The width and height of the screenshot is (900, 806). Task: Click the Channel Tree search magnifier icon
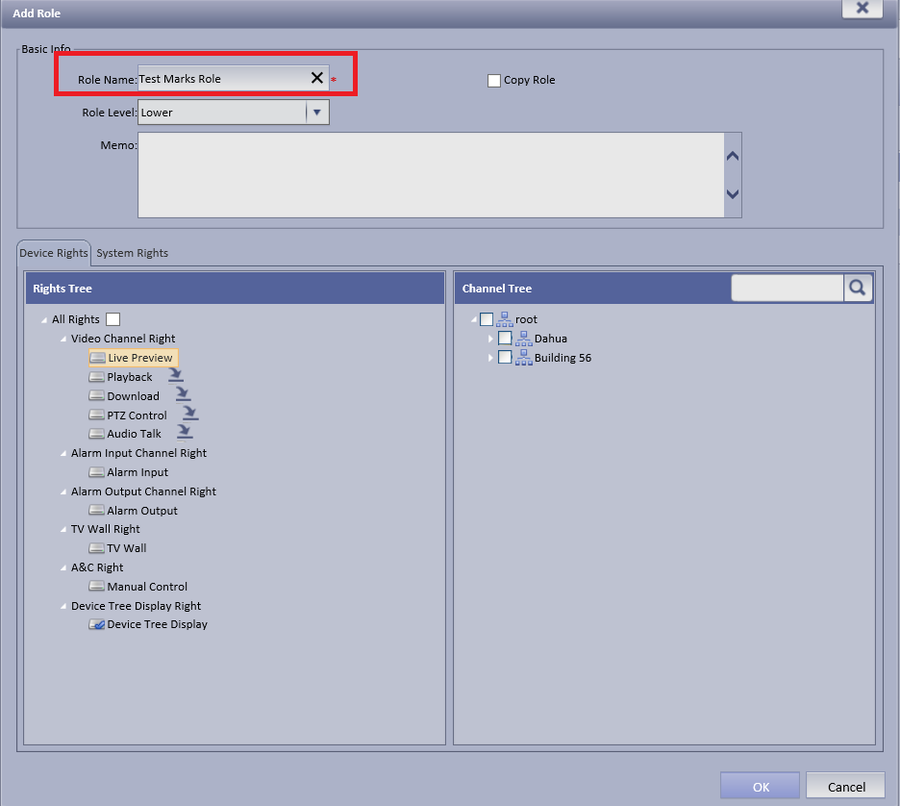click(x=857, y=288)
